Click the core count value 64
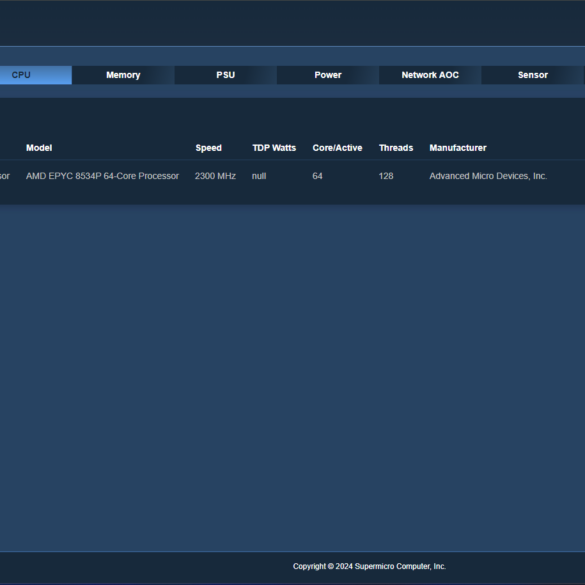 317,176
